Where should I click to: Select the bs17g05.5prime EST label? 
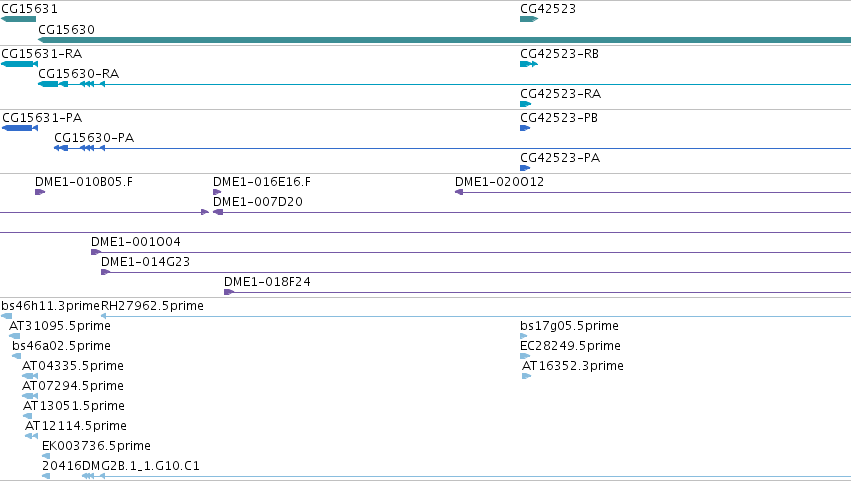click(569, 326)
